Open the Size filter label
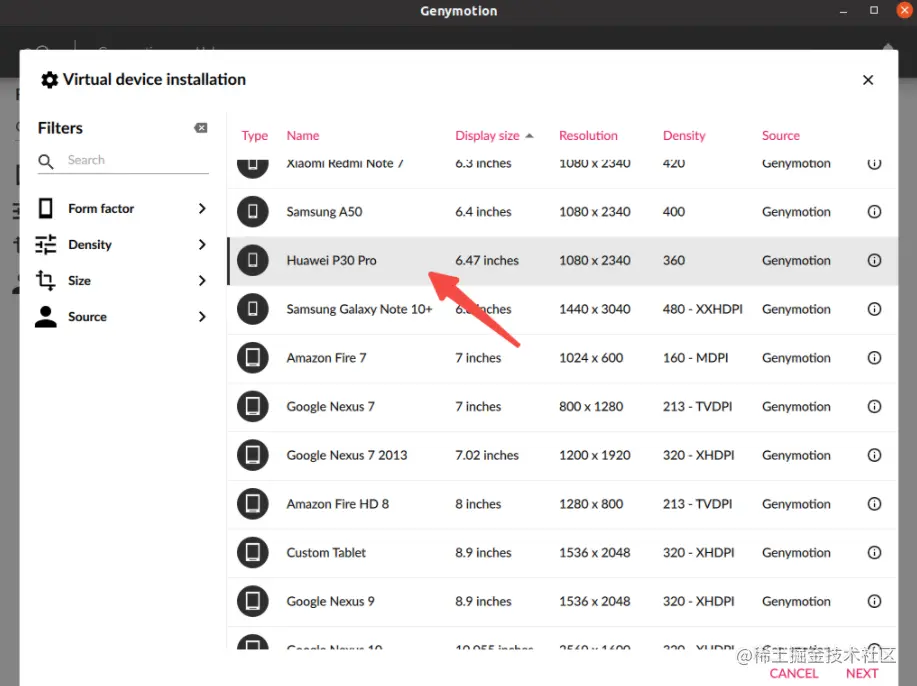Viewport: 917px width, 686px height. tap(79, 281)
